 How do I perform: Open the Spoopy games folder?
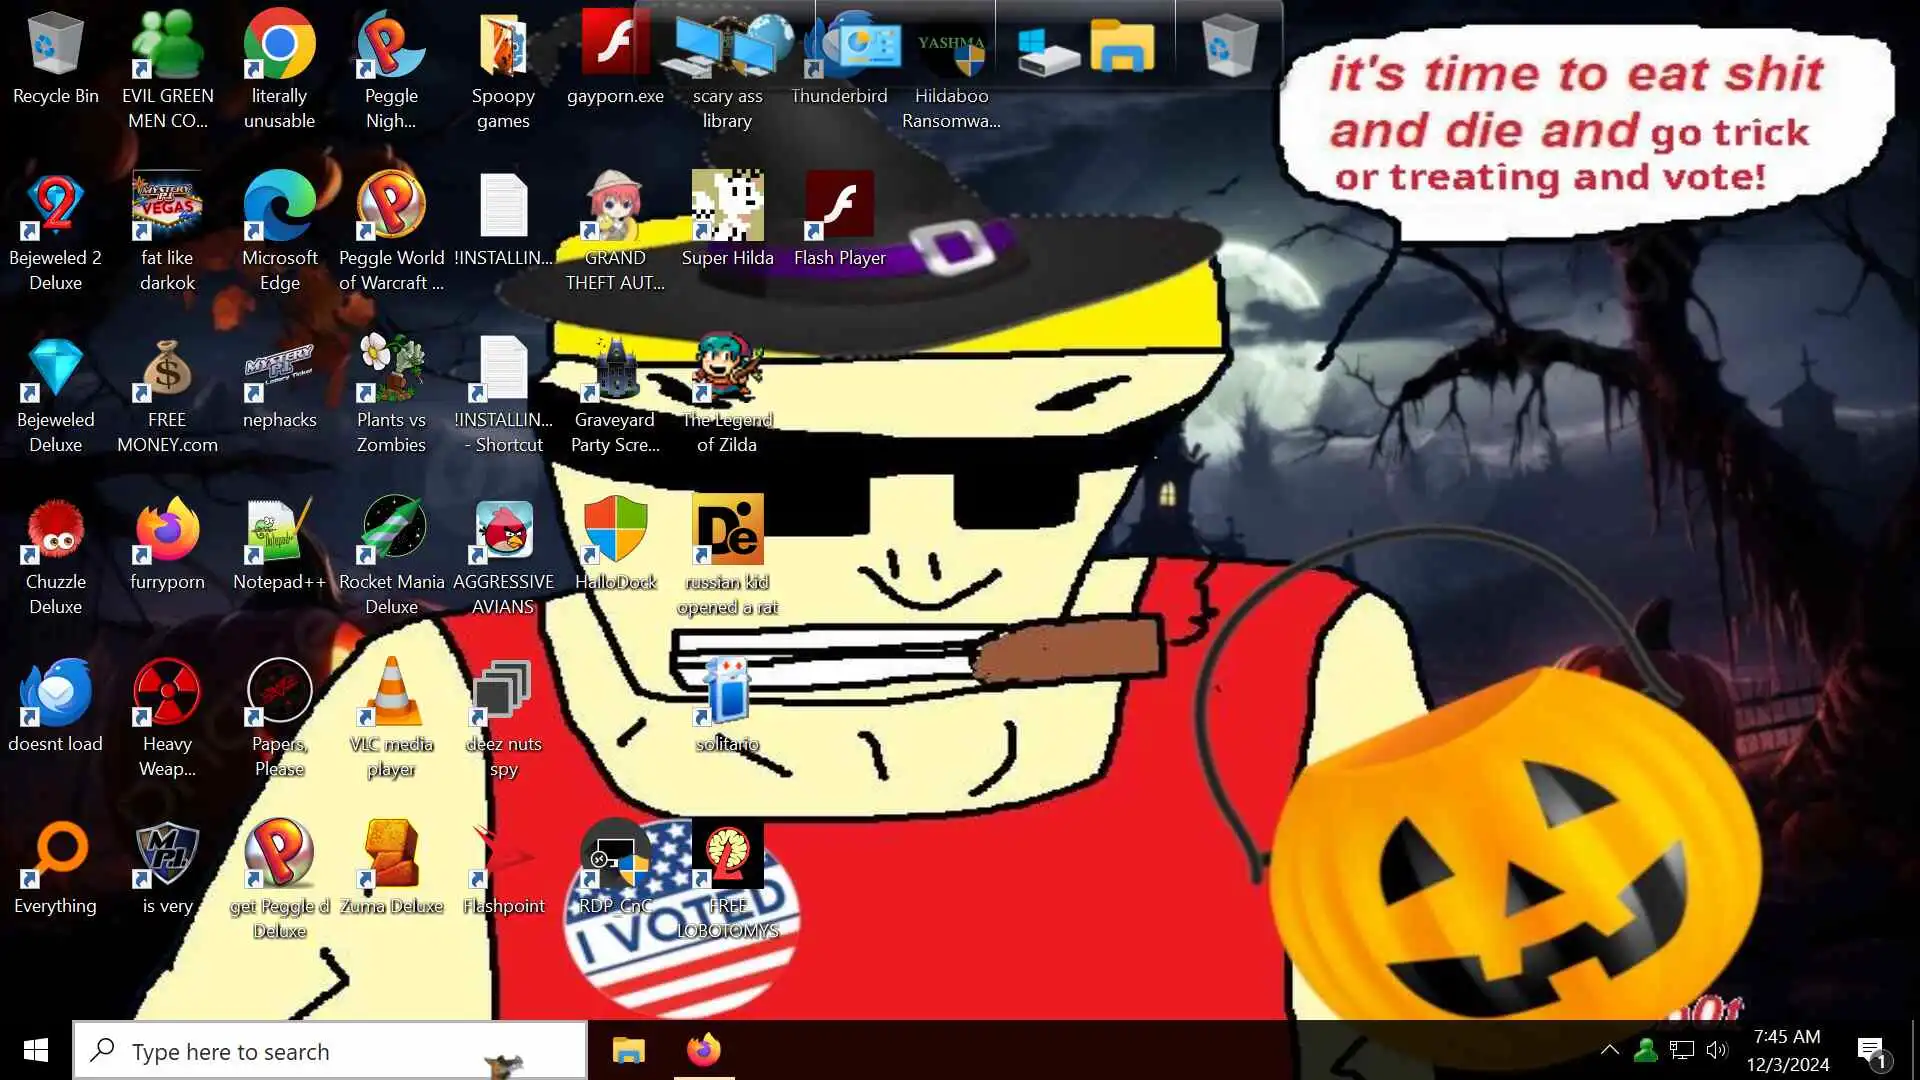pyautogui.click(x=503, y=46)
